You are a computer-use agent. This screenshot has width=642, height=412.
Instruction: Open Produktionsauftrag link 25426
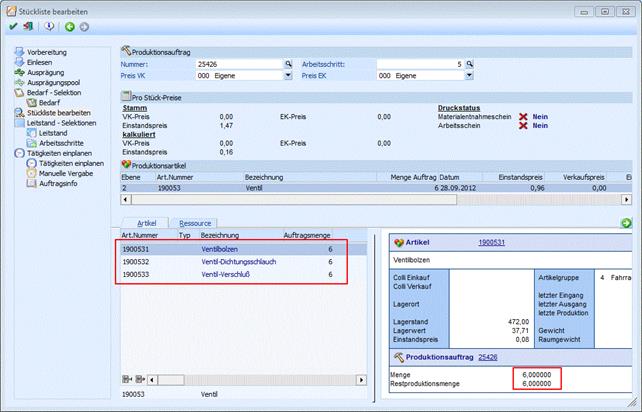[488, 355]
